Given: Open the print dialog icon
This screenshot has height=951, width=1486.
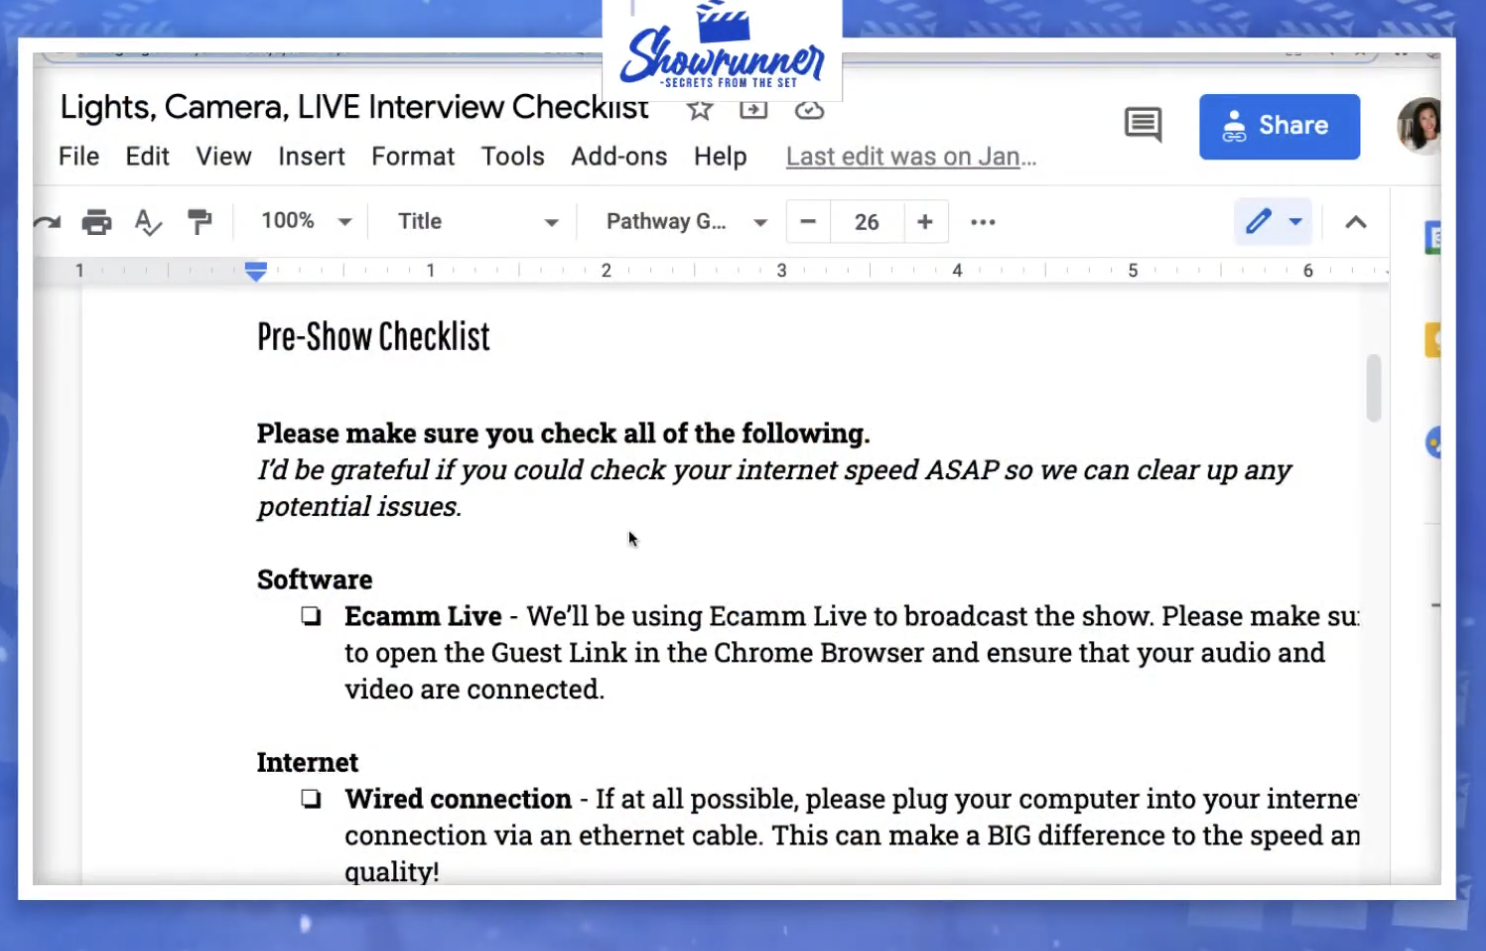Looking at the screenshot, I should (96, 221).
